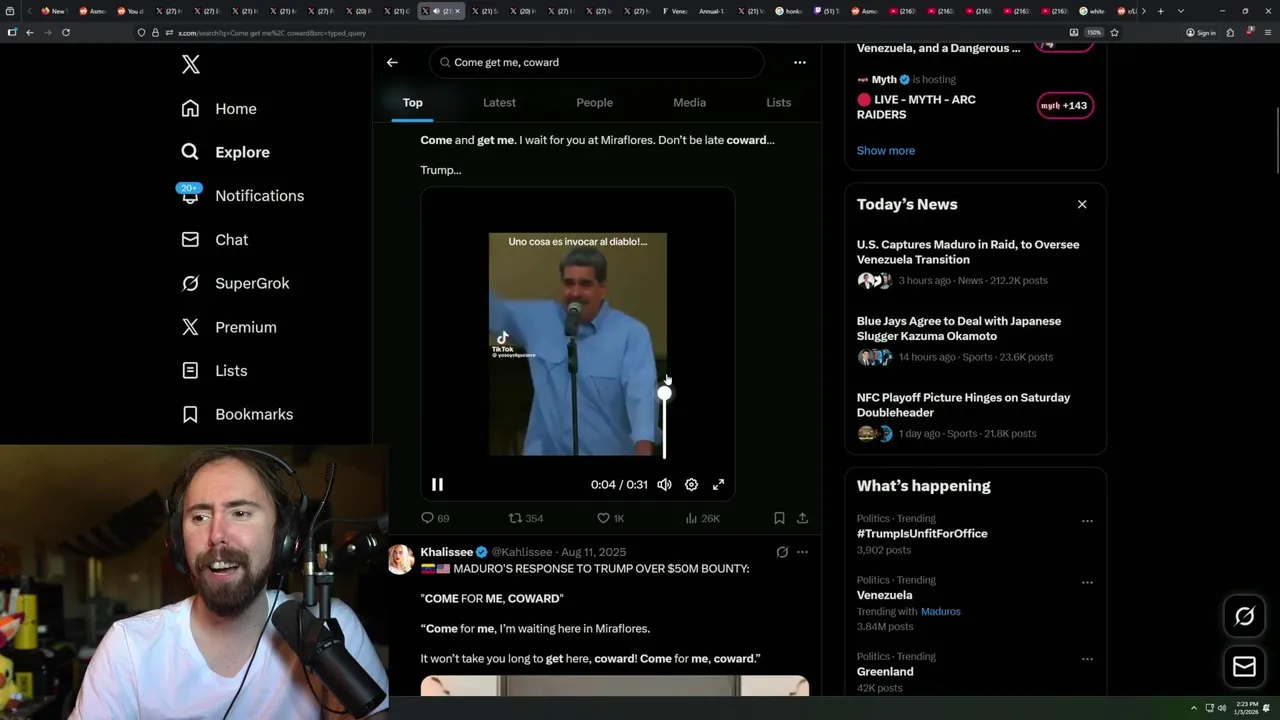
Task: Open Grok explain icon on Khalissee post
Action: [782, 552]
